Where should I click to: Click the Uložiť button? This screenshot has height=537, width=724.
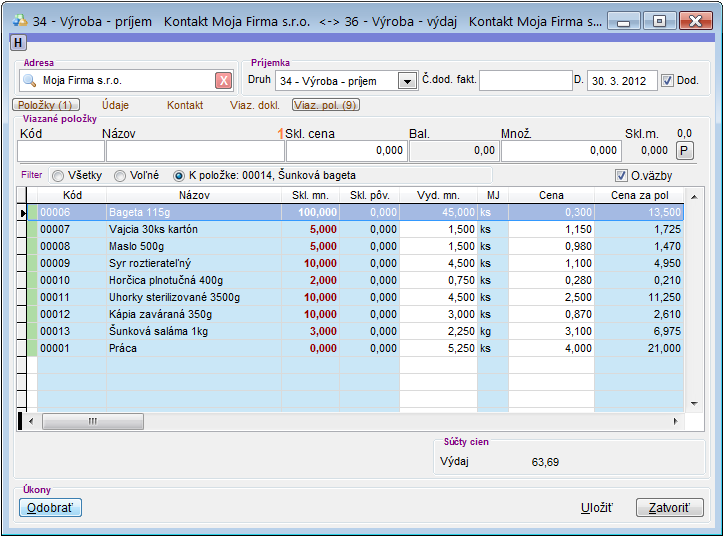[597, 508]
